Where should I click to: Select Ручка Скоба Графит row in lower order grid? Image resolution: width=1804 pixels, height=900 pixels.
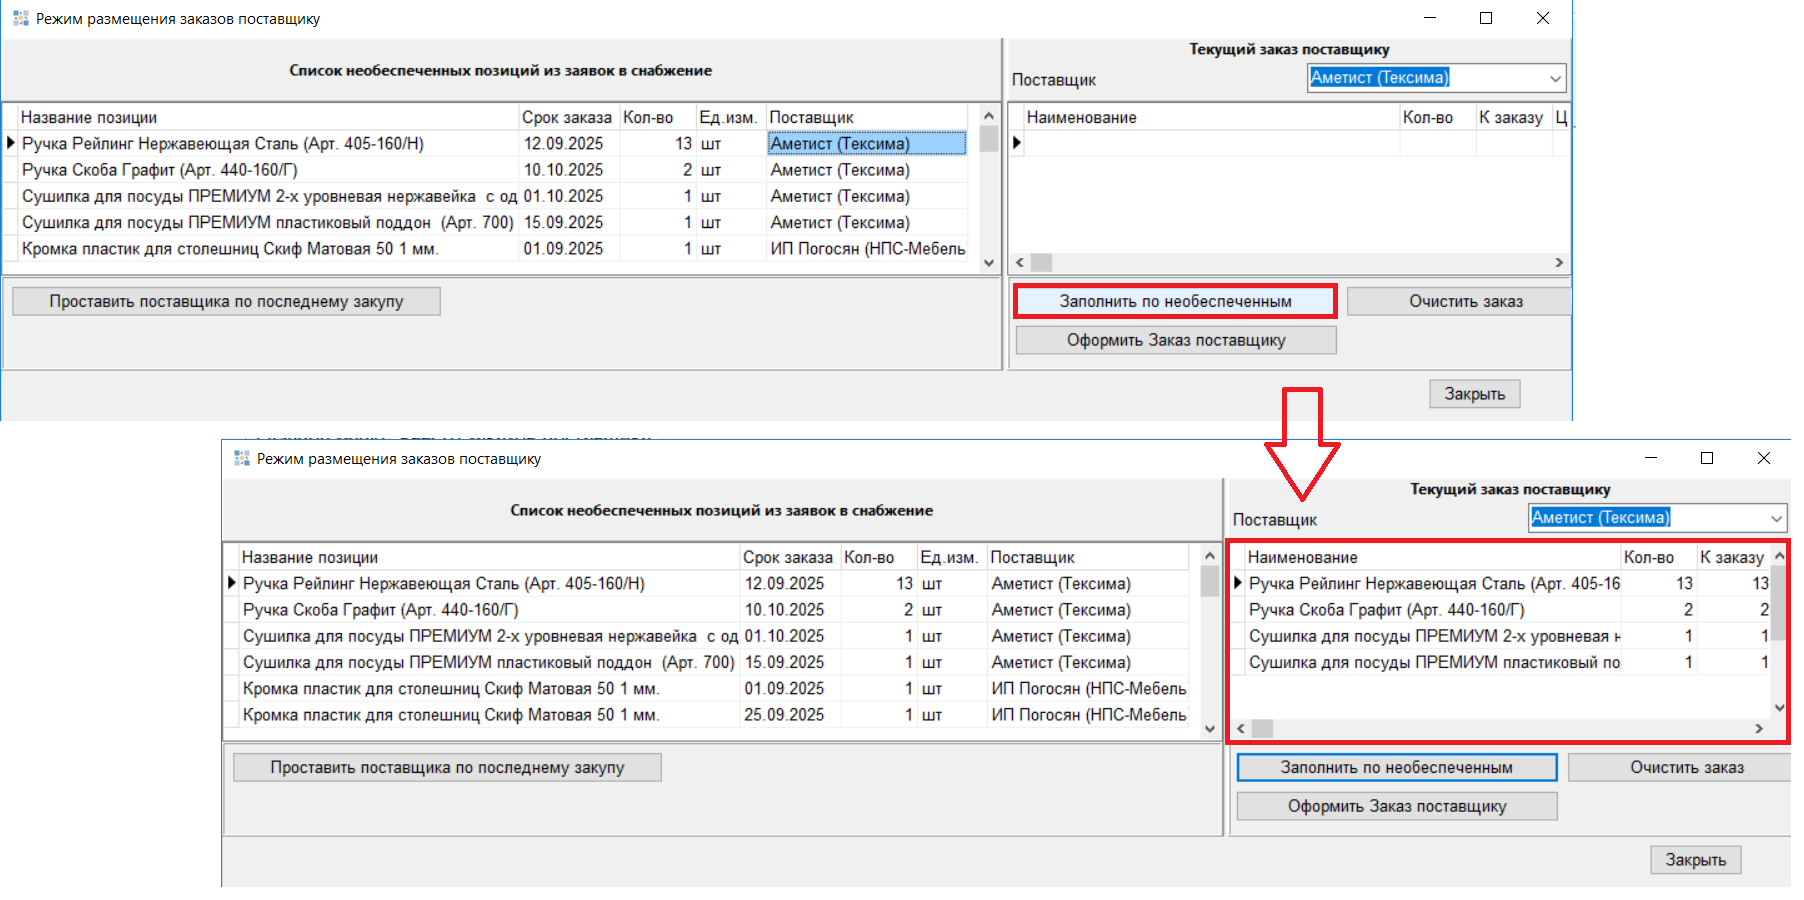click(1386, 610)
